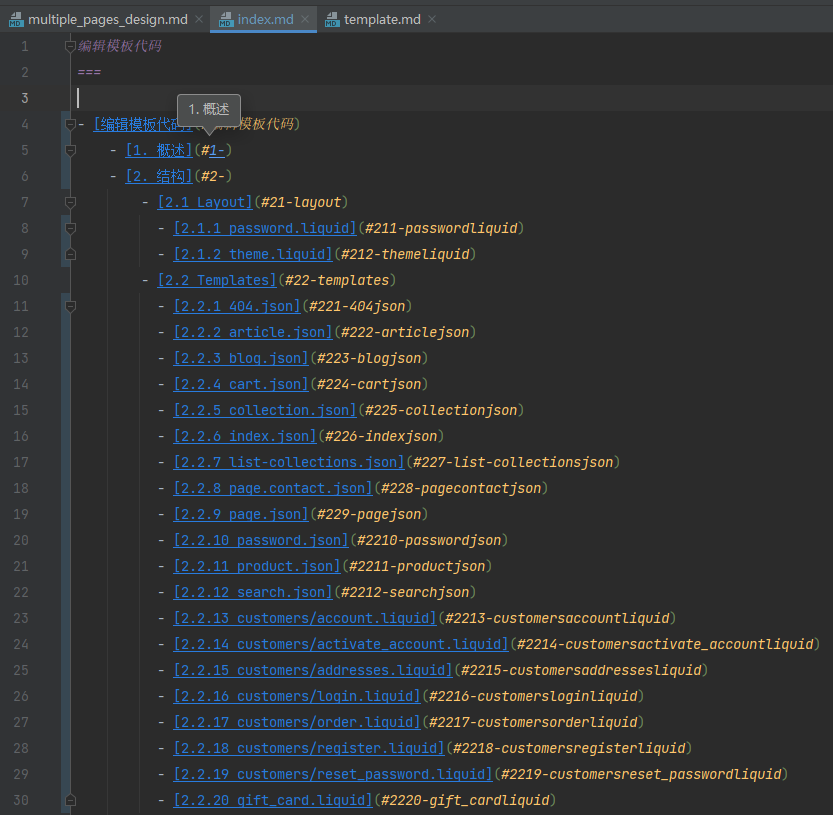Click the 2.2.7 list-collections.json link

[x=289, y=462]
